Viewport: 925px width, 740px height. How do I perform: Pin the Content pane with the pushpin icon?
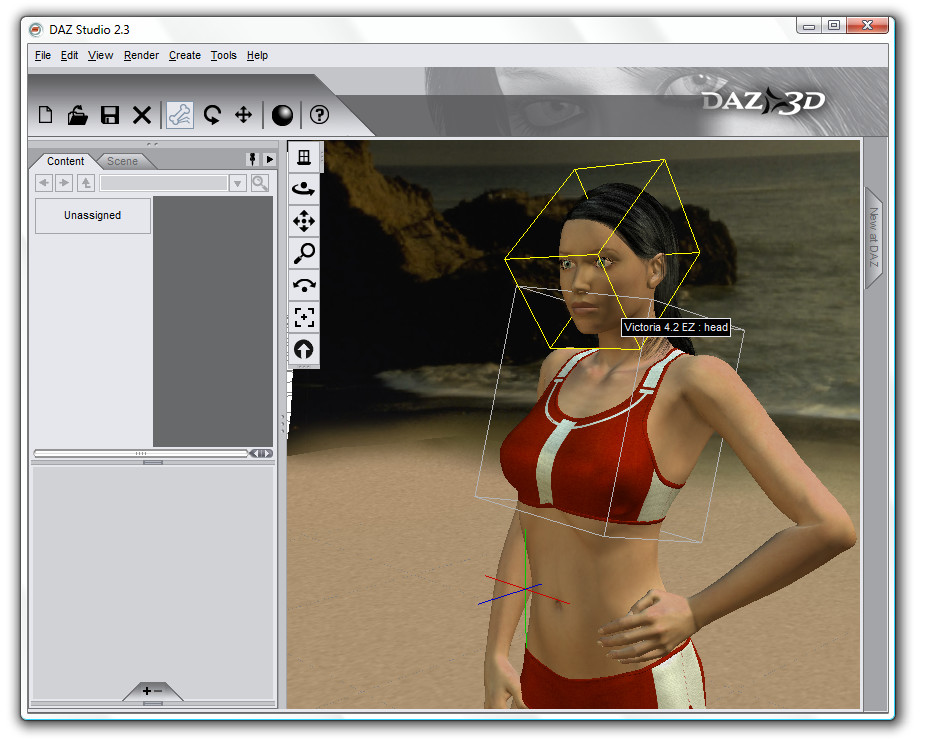click(x=252, y=159)
